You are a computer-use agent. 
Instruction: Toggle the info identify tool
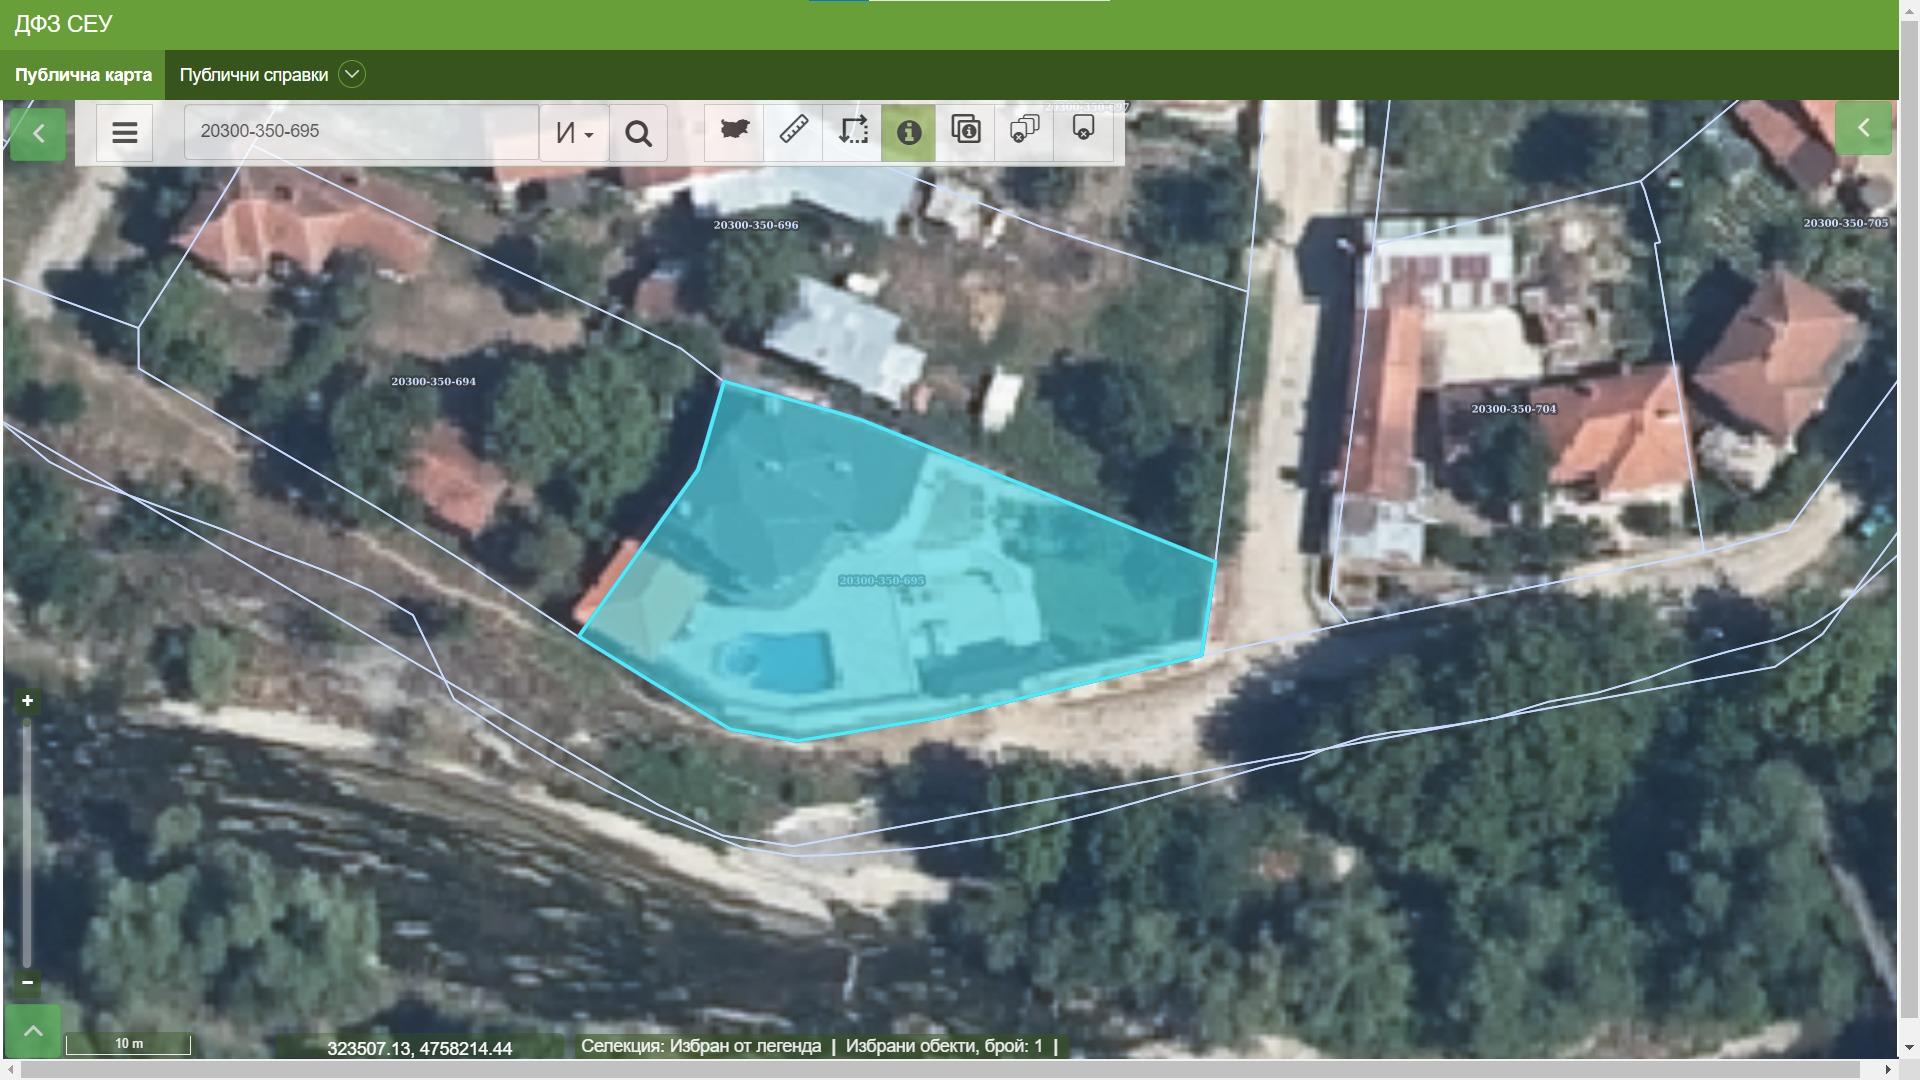[x=908, y=132]
